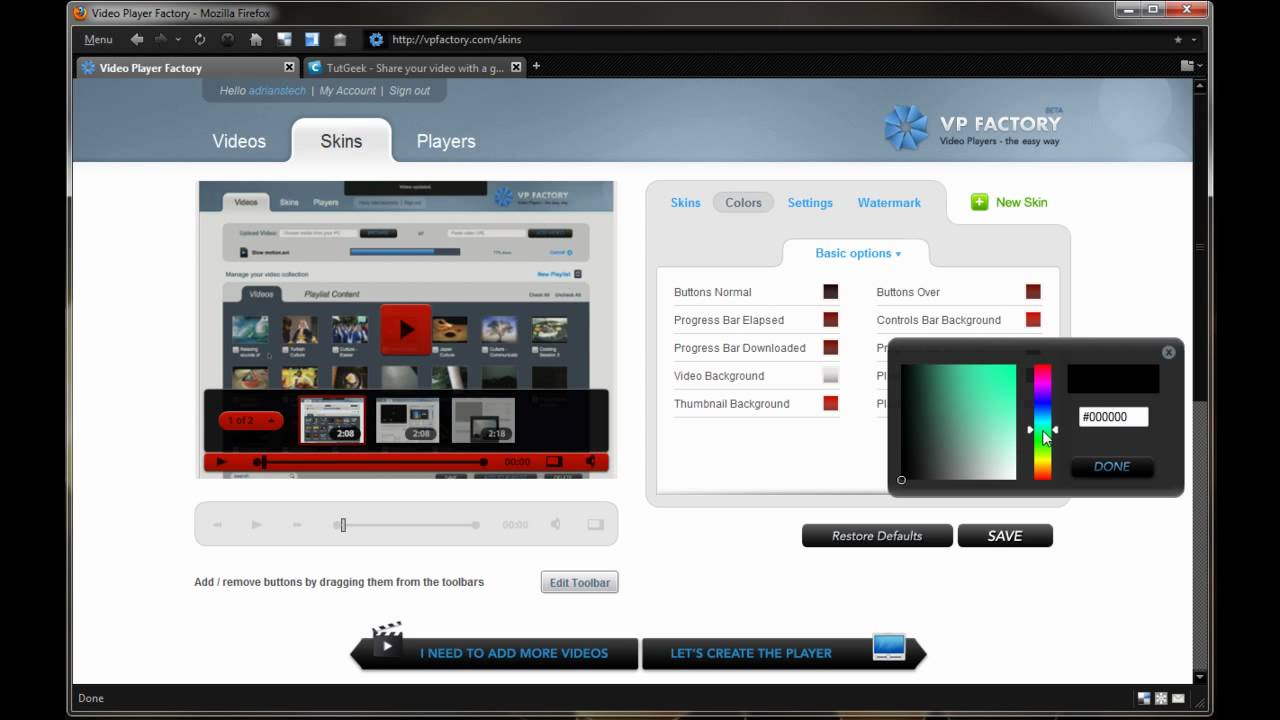Click the adrianstech username link
The height and width of the screenshot is (720, 1280).
coord(278,90)
